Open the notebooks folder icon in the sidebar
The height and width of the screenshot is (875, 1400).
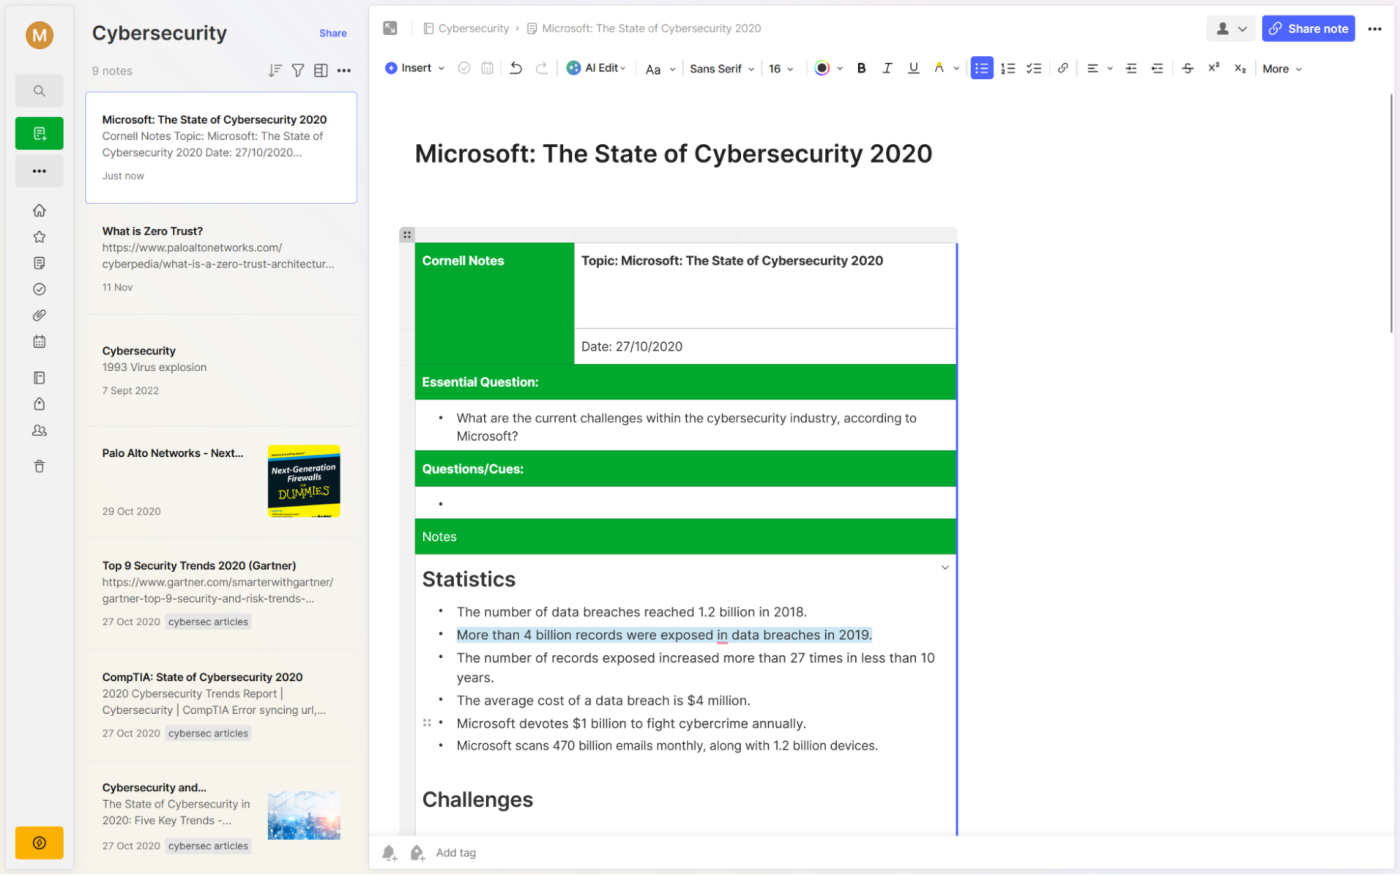pyautogui.click(x=39, y=378)
